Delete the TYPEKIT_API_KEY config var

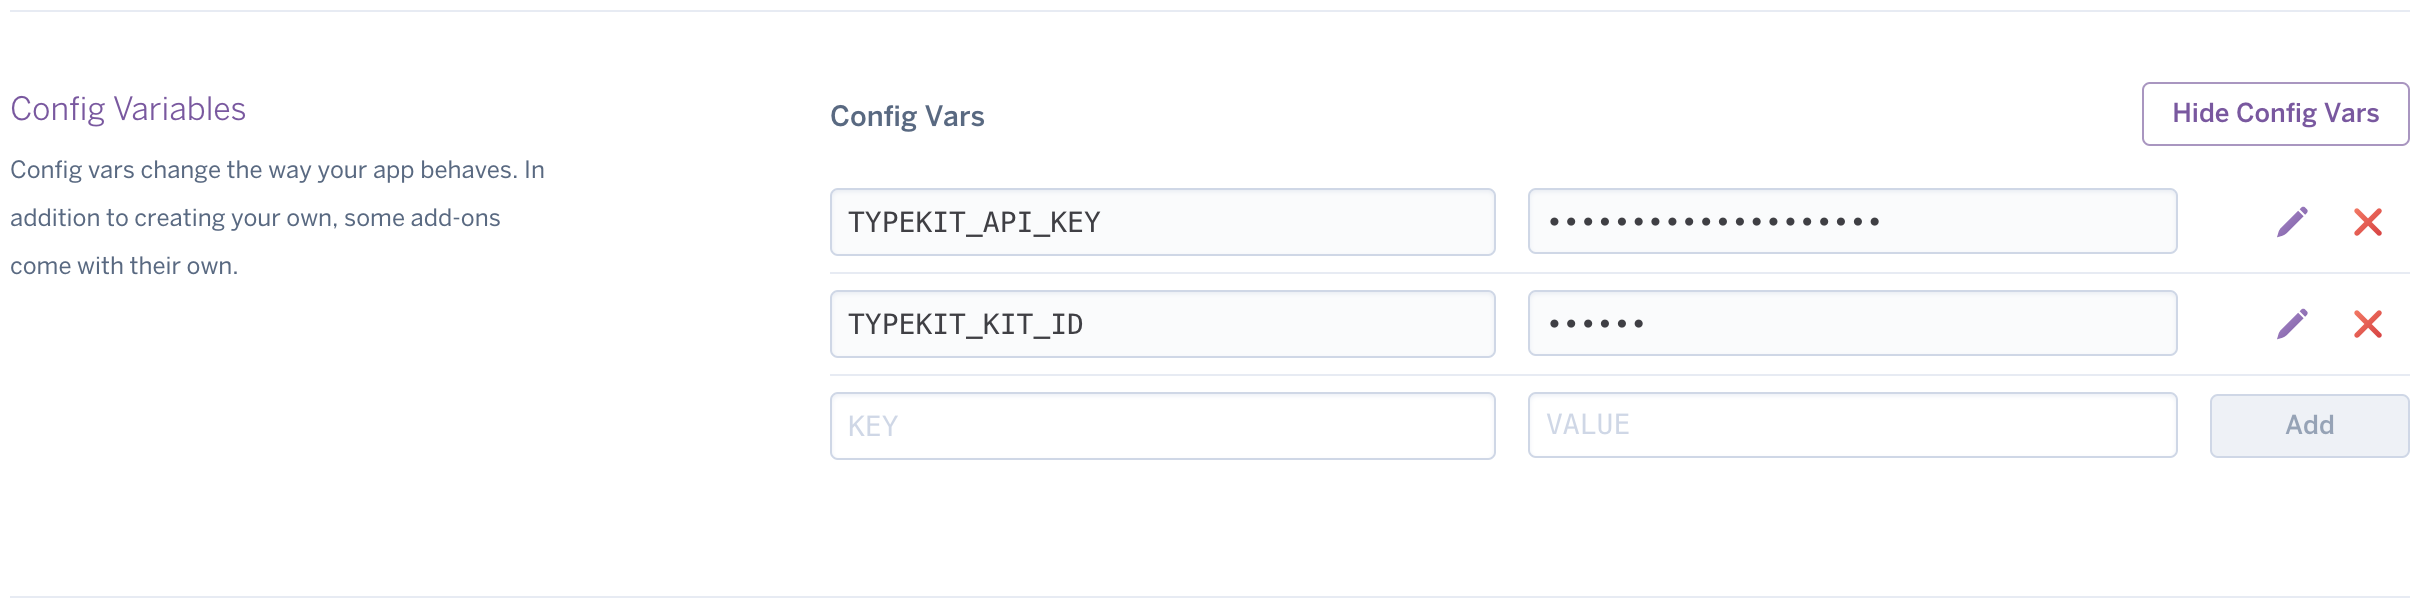(x=2367, y=222)
